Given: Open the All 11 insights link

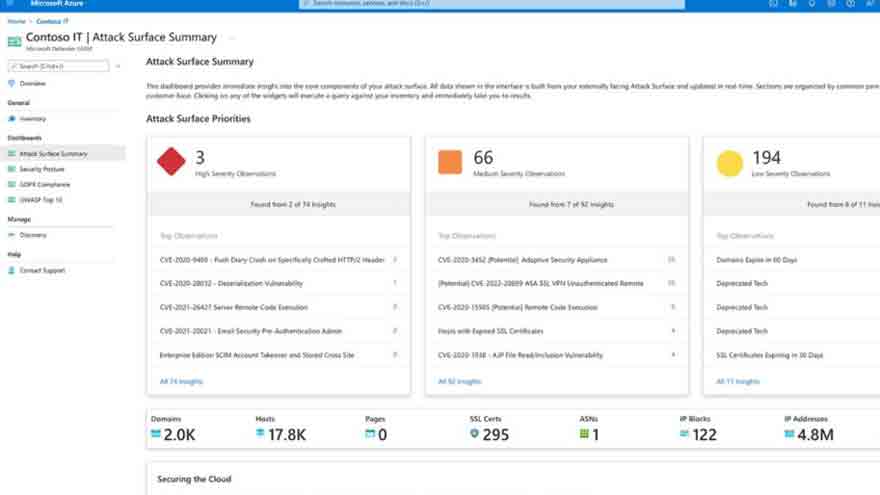Looking at the screenshot, I should click(738, 381).
